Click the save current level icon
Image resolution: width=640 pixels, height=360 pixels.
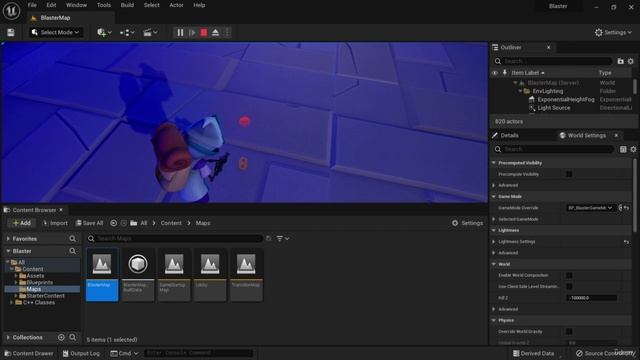tap(11, 33)
